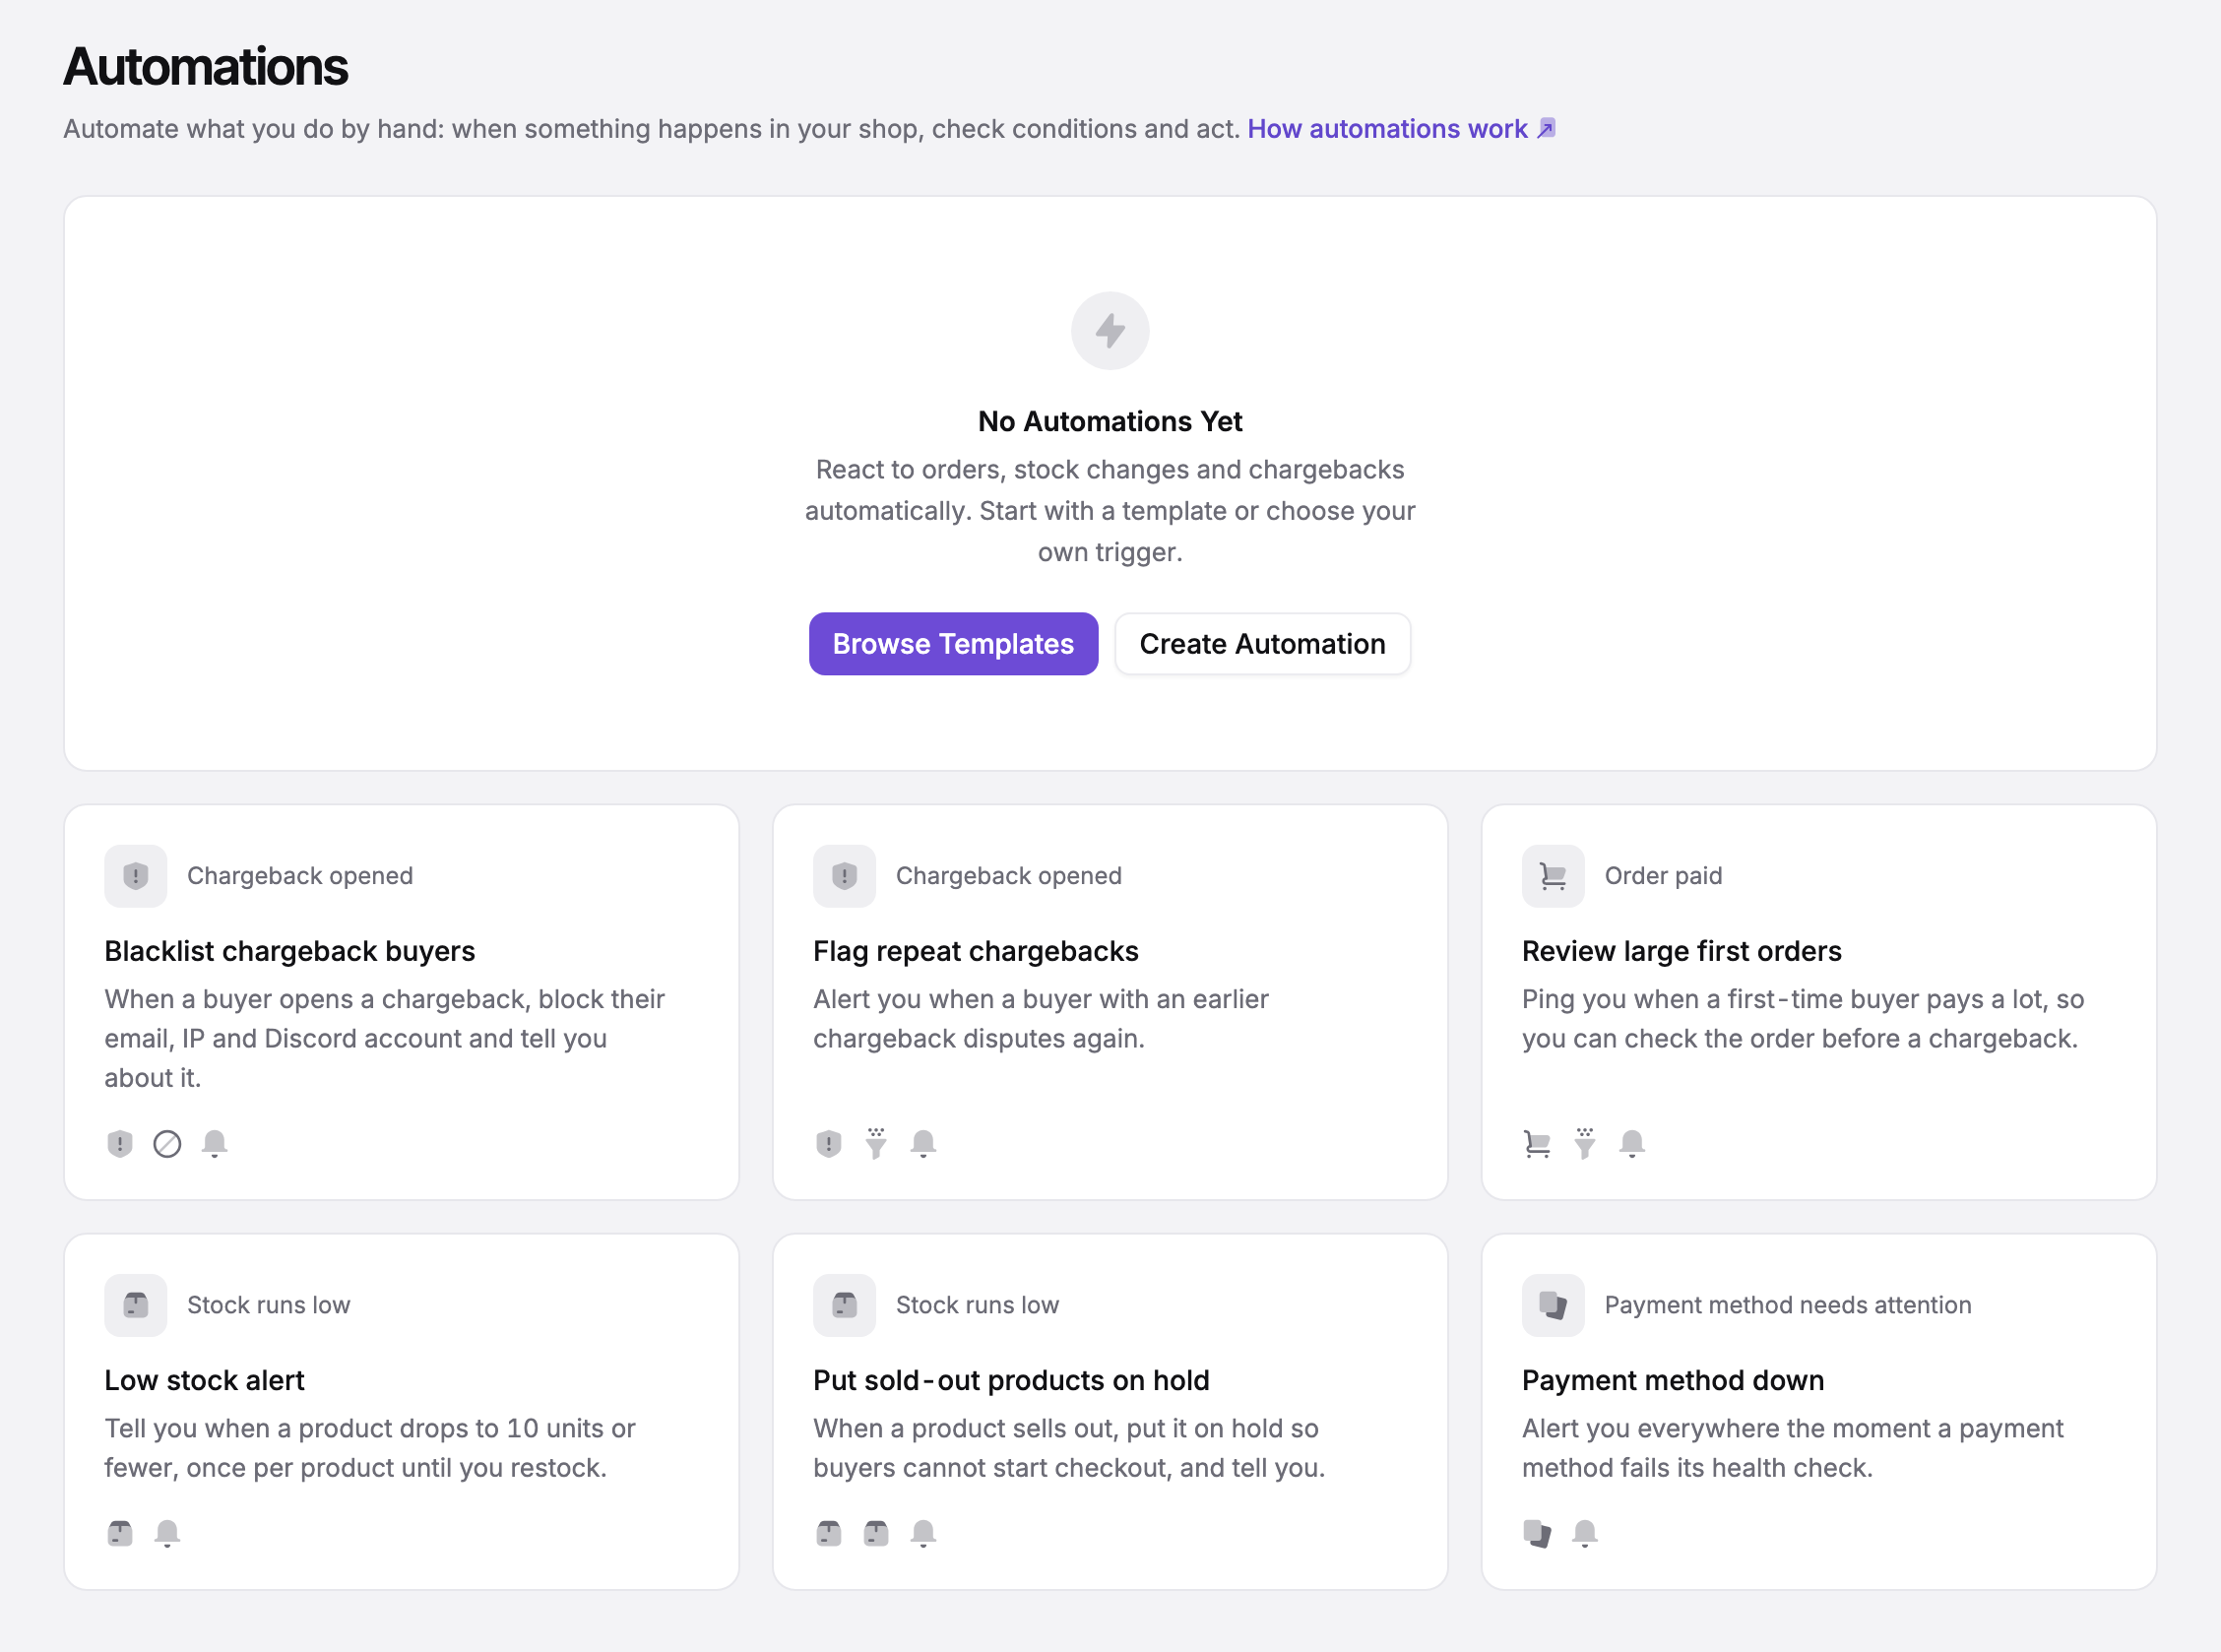Click the cart icon next to Order paid
The width and height of the screenshot is (2221, 1652).
tap(1553, 876)
